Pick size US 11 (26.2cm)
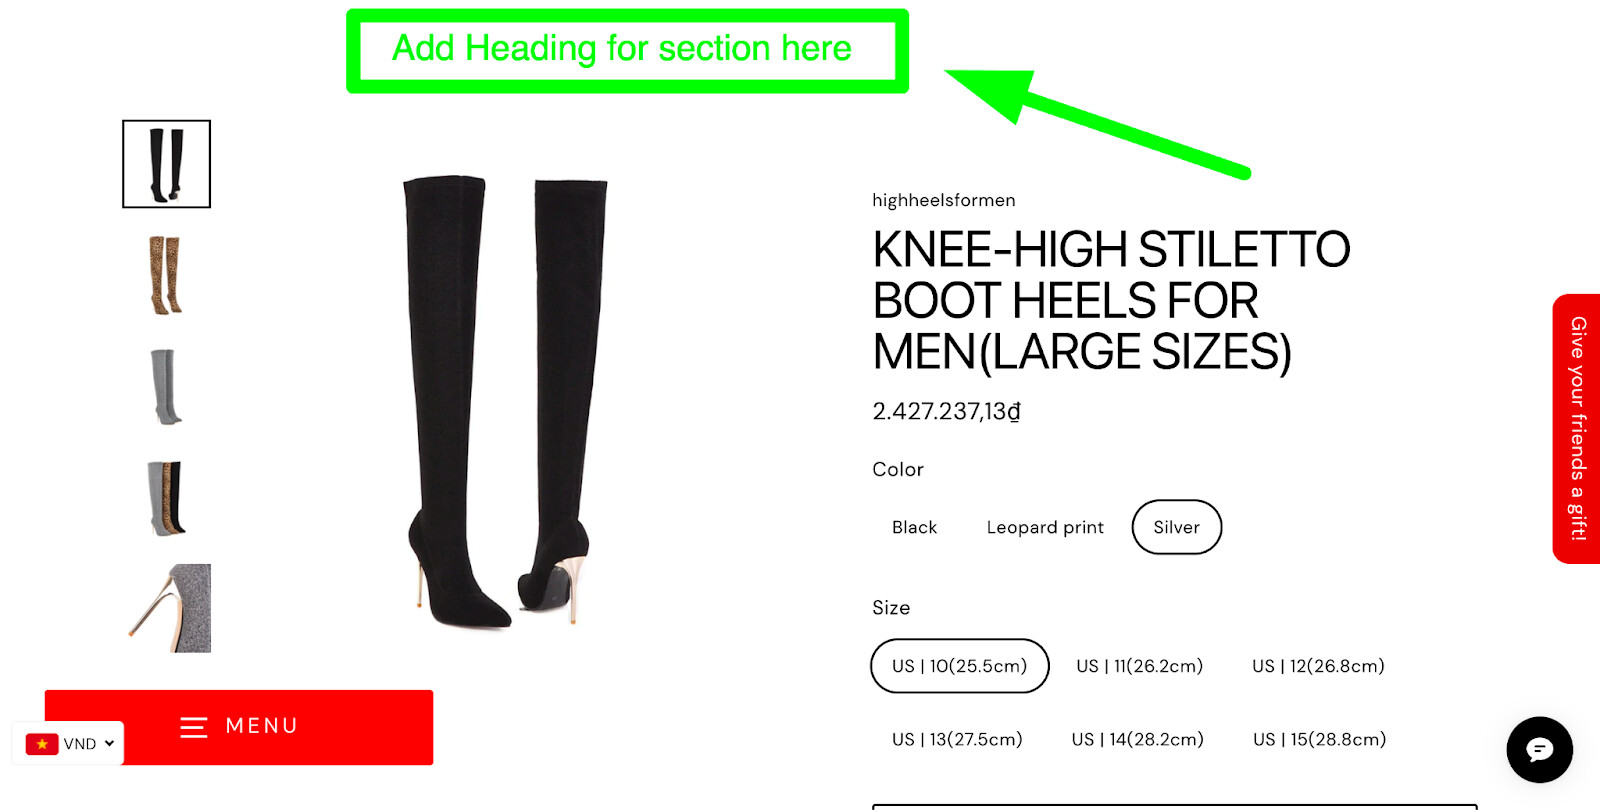The image size is (1600, 810). tap(1139, 666)
